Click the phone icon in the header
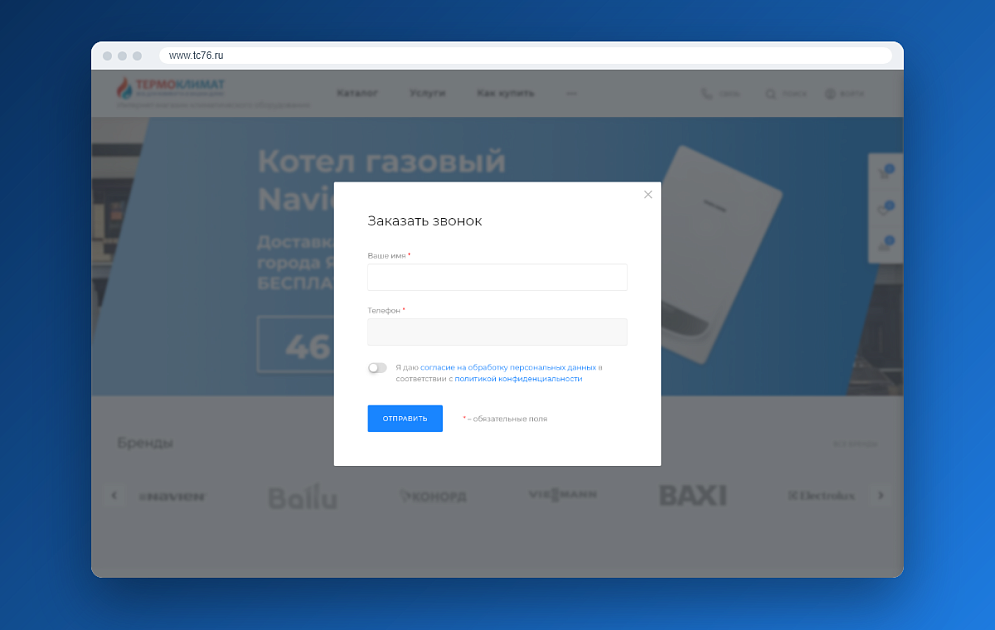The width and height of the screenshot is (995, 630). click(x=706, y=94)
